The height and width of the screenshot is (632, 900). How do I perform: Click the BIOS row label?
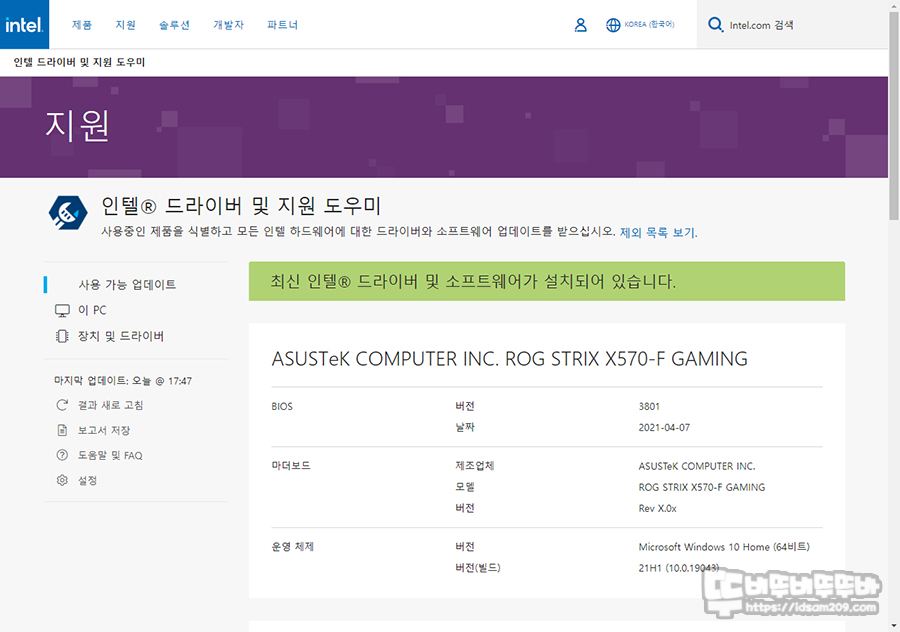pyautogui.click(x=282, y=406)
